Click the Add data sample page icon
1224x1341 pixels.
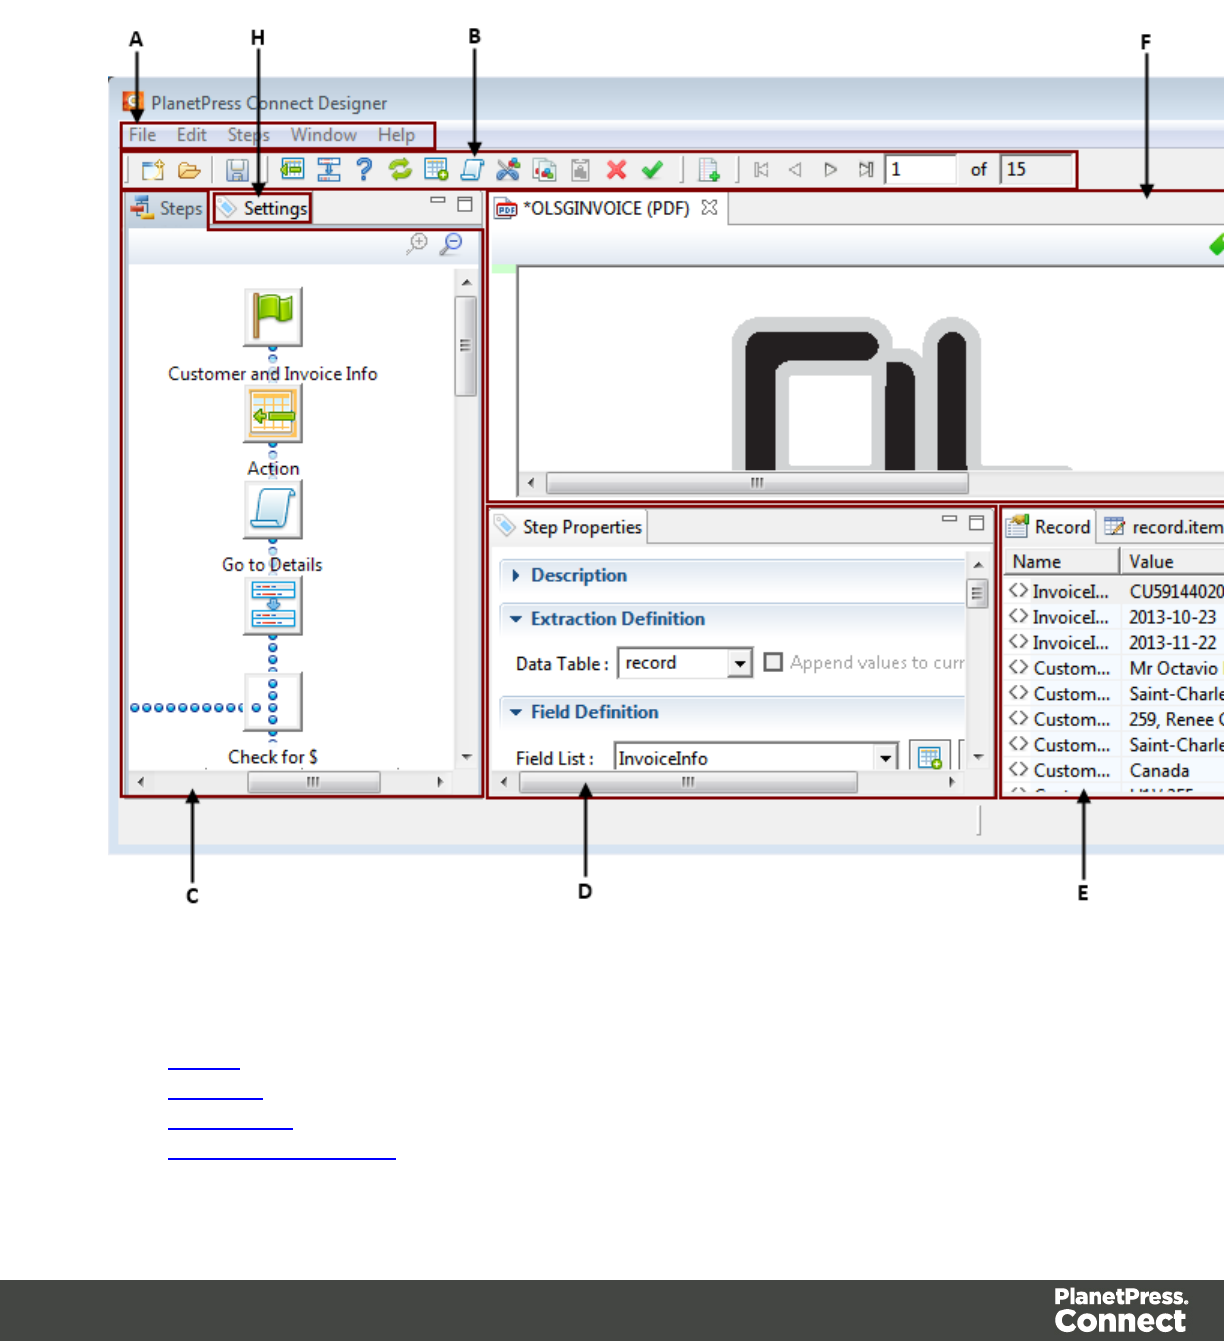point(709,170)
